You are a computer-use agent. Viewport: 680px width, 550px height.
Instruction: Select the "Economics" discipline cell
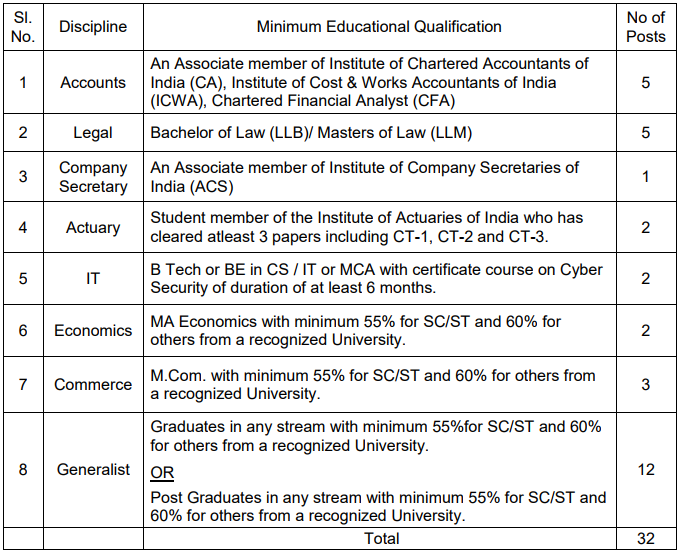tap(93, 331)
